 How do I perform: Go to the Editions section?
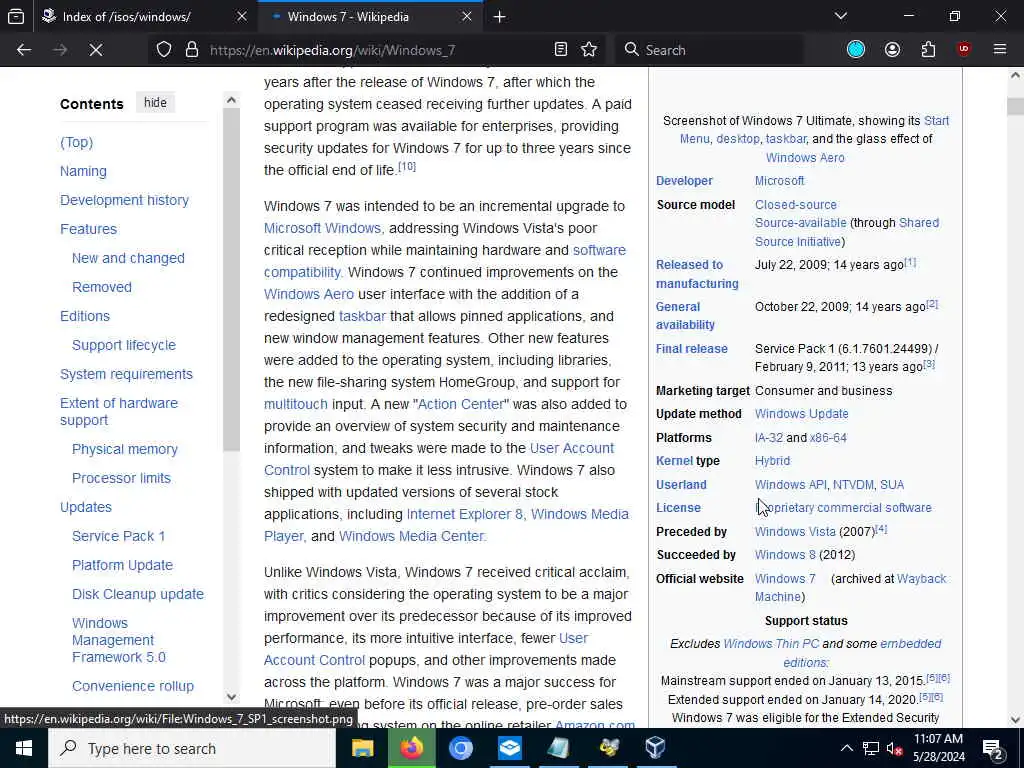click(85, 316)
